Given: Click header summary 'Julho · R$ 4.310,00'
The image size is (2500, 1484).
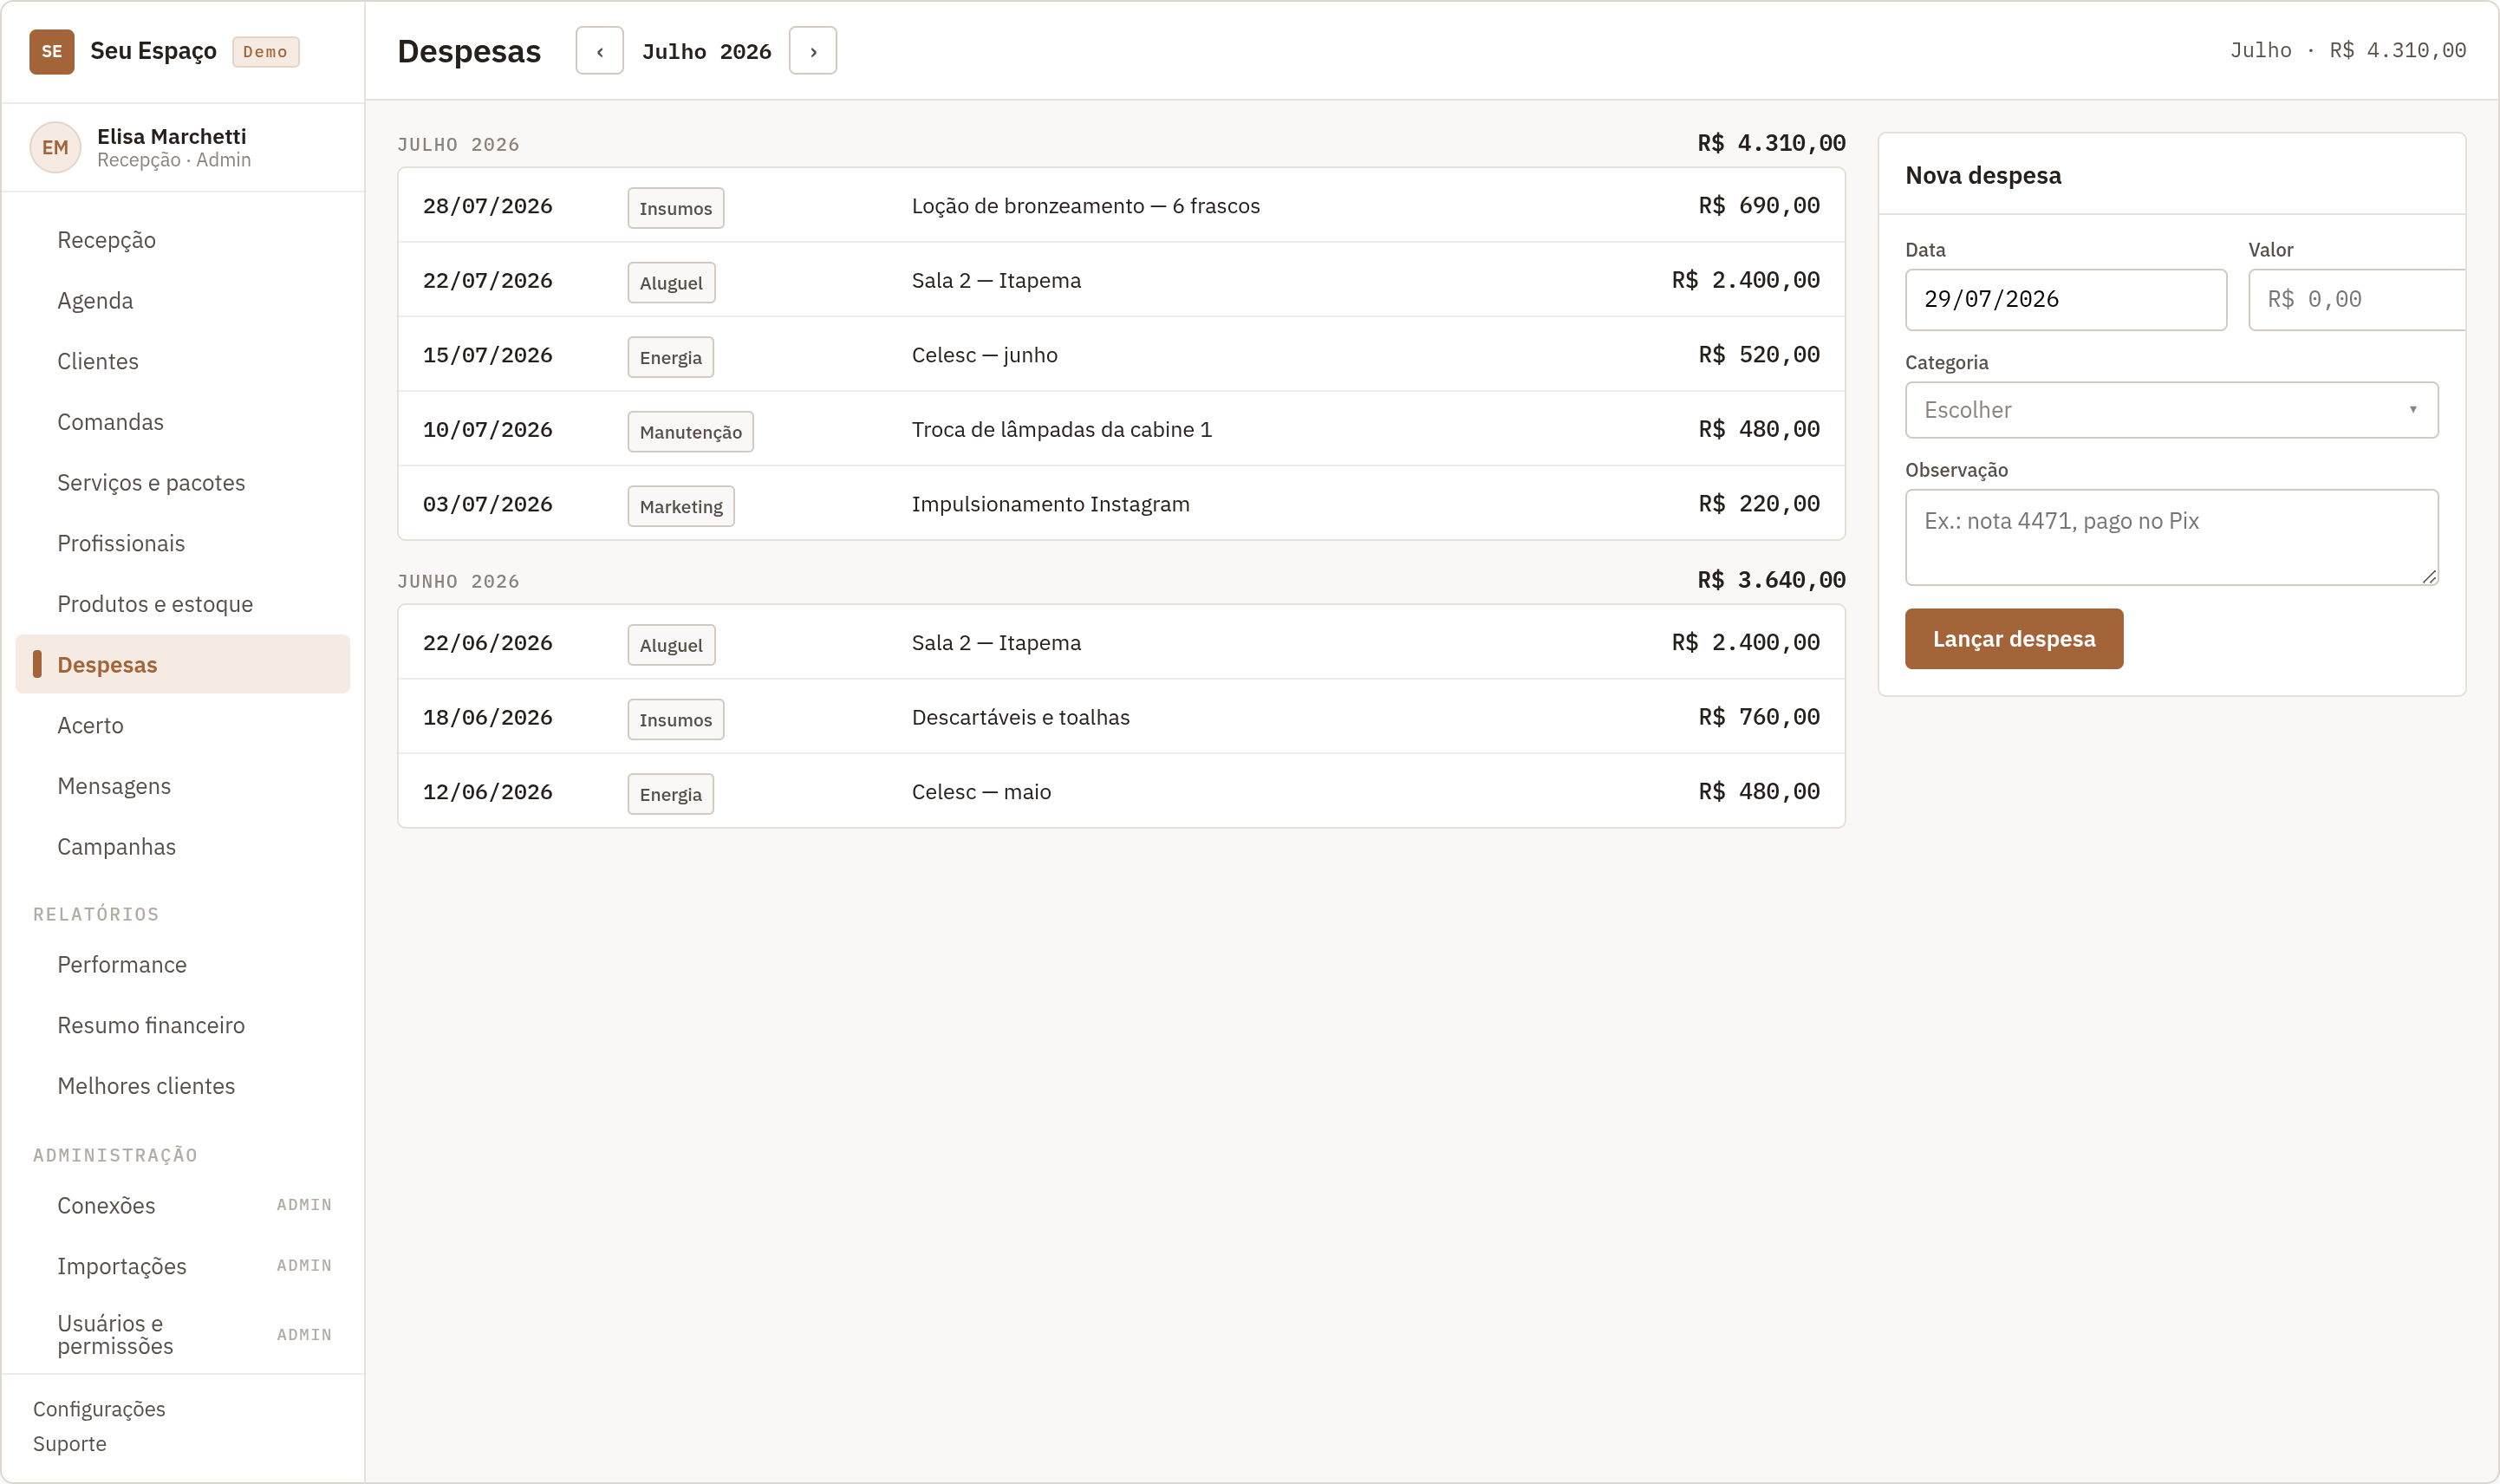Looking at the screenshot, I should 2348,51.
